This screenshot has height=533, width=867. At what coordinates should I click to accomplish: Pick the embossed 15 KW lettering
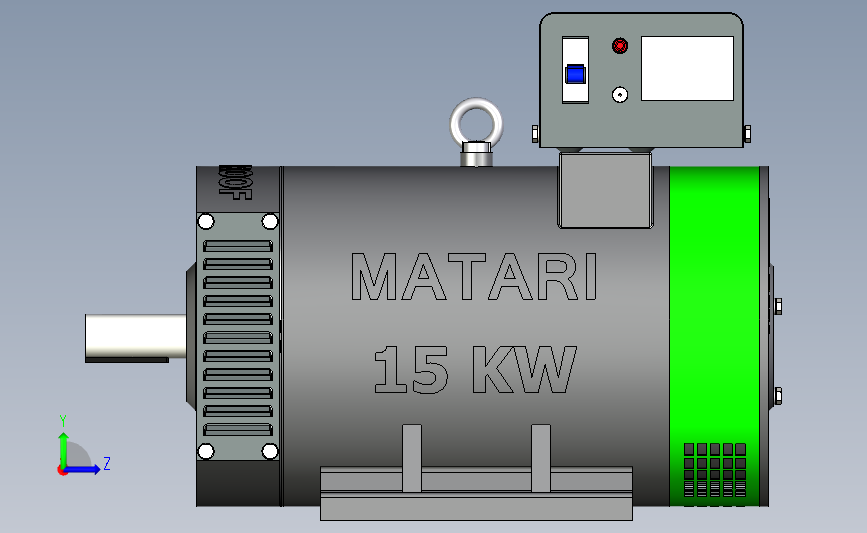[x=475, y=369]
